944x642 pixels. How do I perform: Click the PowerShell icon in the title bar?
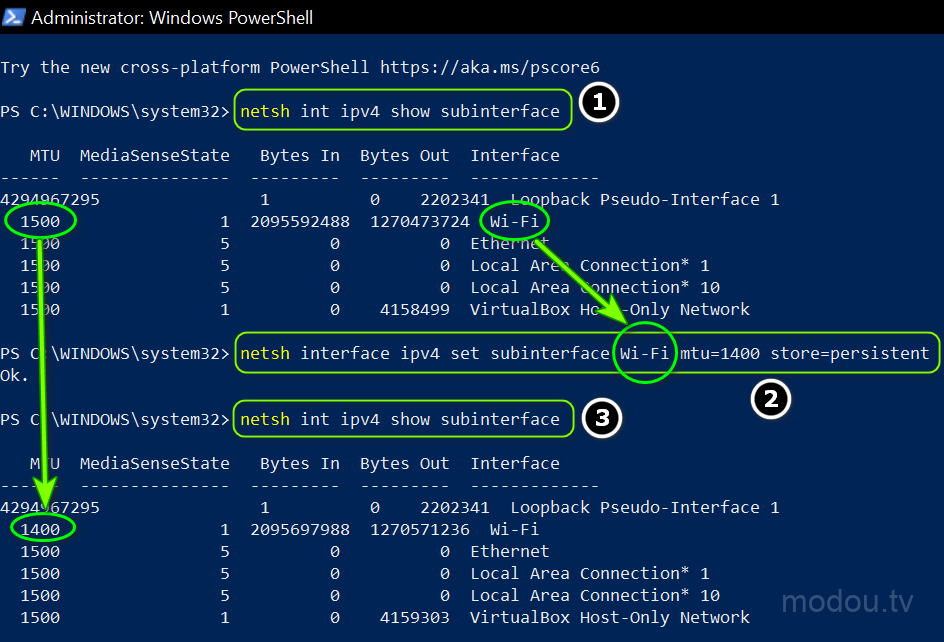pyautogui.click(x=14, y=16)
